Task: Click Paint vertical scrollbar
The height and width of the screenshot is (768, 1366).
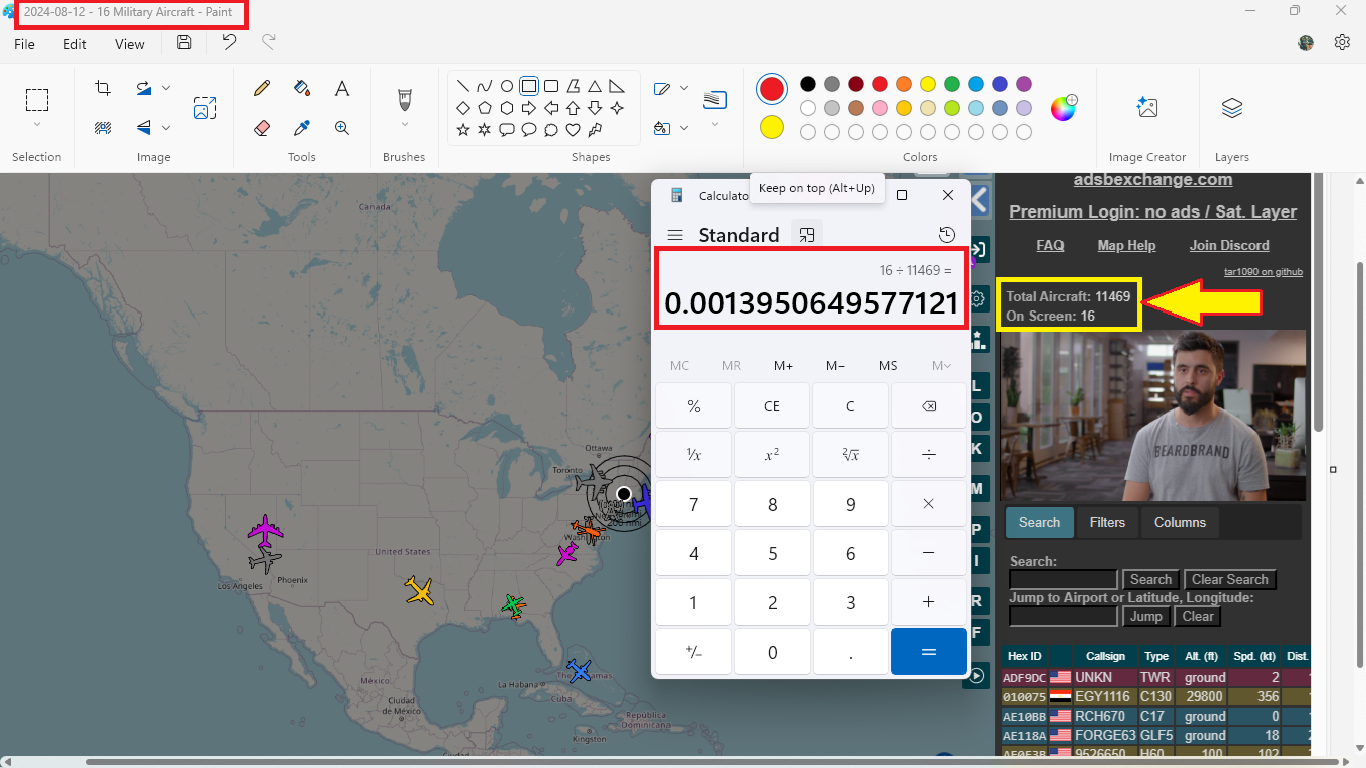Action: pos(1359,465)
